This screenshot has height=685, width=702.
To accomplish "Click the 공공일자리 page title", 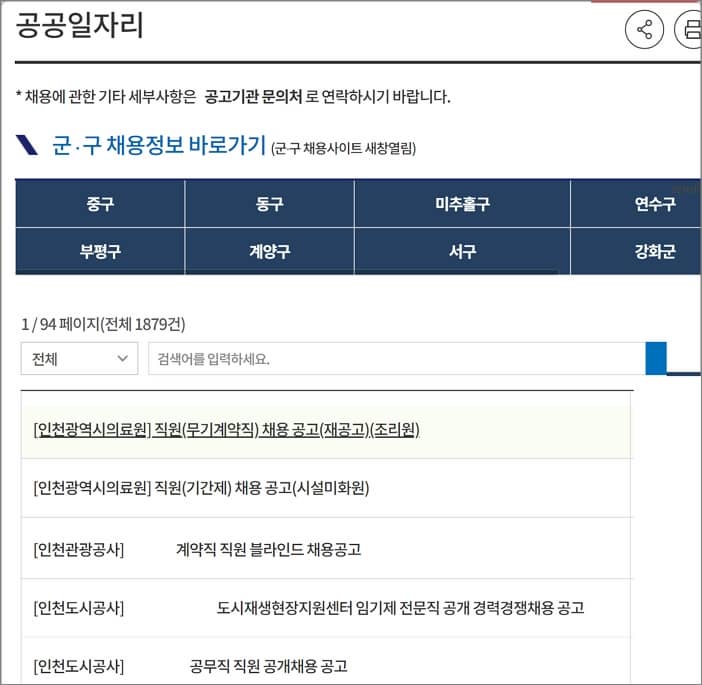I will click(79, 25).
